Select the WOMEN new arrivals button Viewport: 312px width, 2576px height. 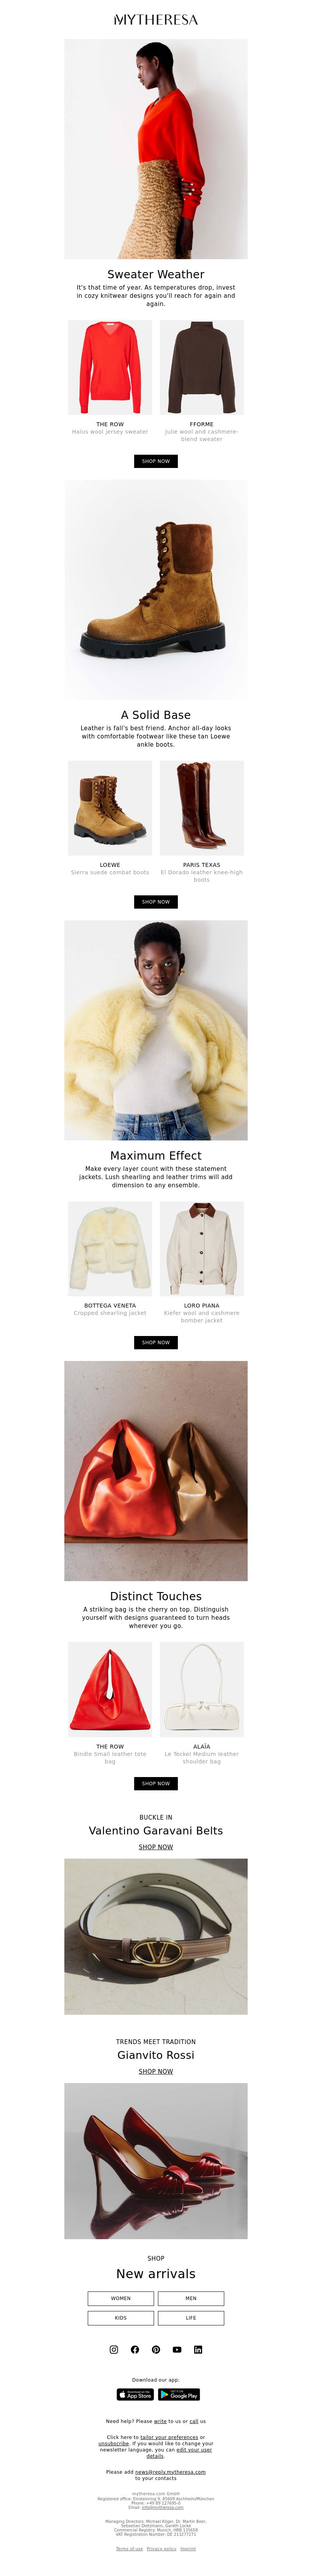click(121, 2298)
